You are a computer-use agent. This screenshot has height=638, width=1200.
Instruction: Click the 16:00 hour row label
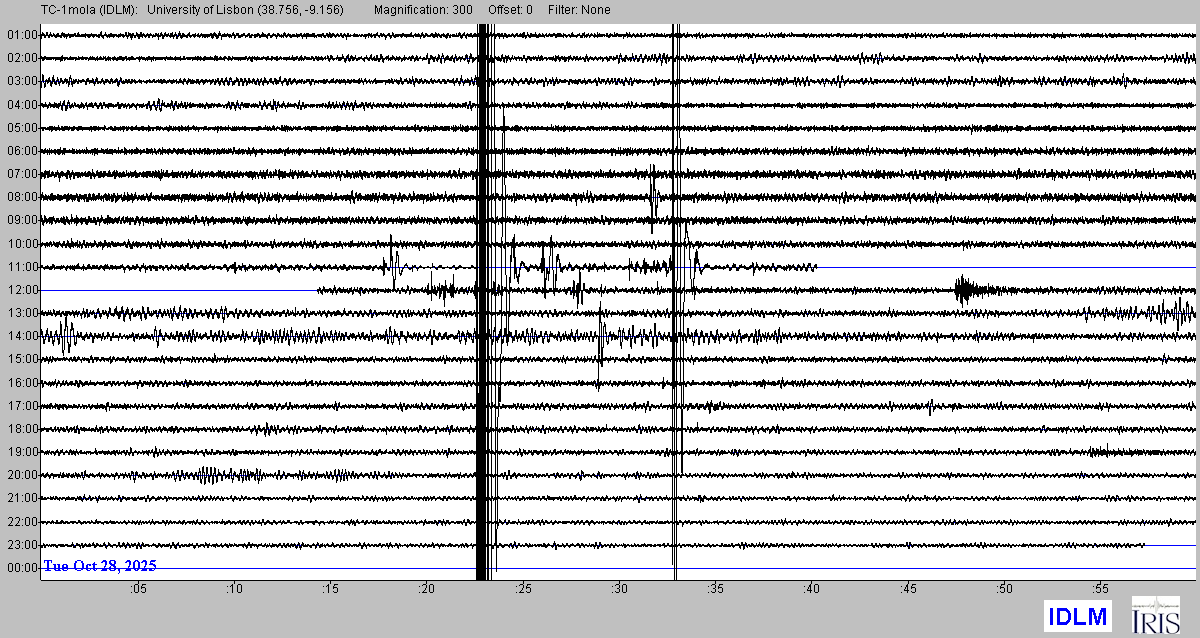coord(22,383)
